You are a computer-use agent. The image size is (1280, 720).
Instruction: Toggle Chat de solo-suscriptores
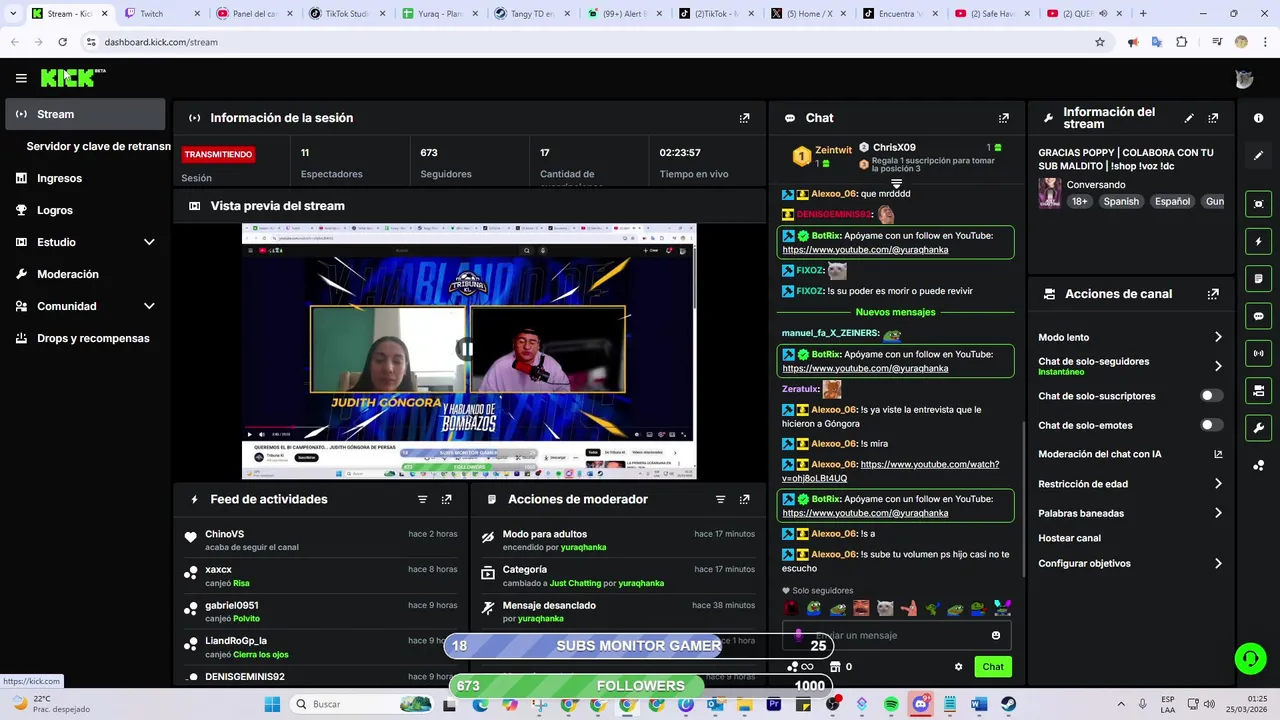point(1211,396)
